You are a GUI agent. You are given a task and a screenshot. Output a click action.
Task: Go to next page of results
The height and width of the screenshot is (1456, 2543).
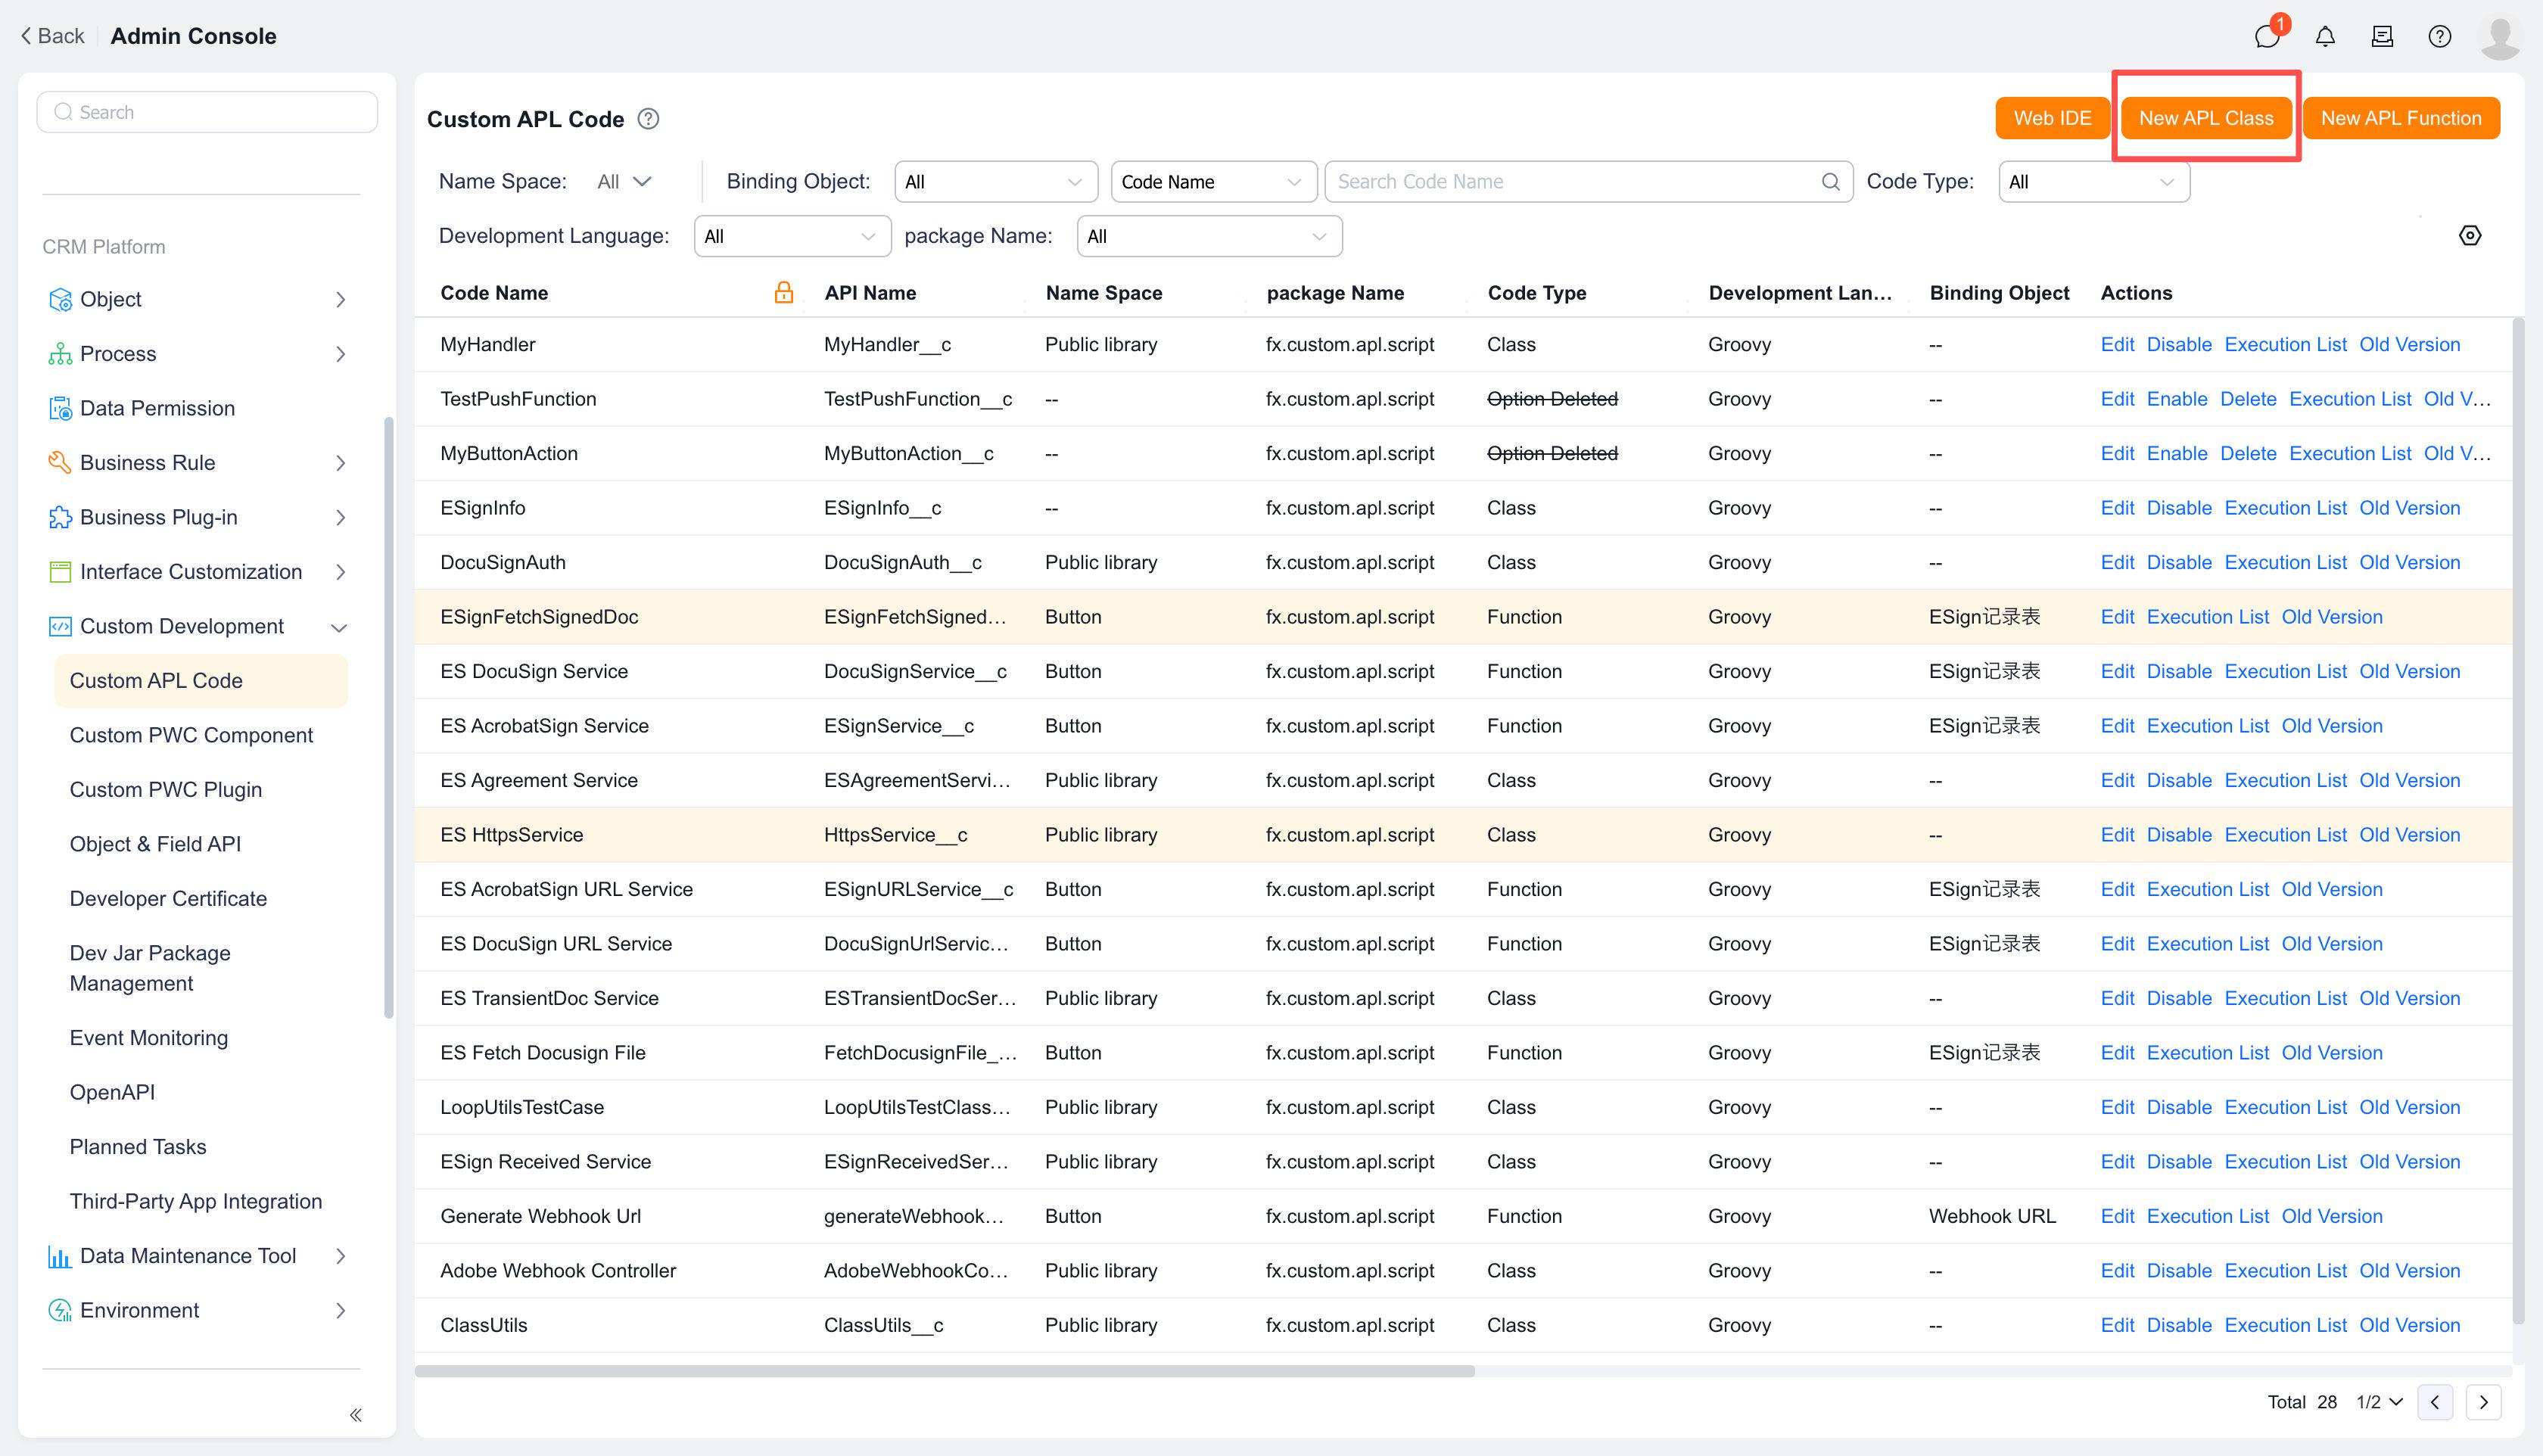2483,1402
